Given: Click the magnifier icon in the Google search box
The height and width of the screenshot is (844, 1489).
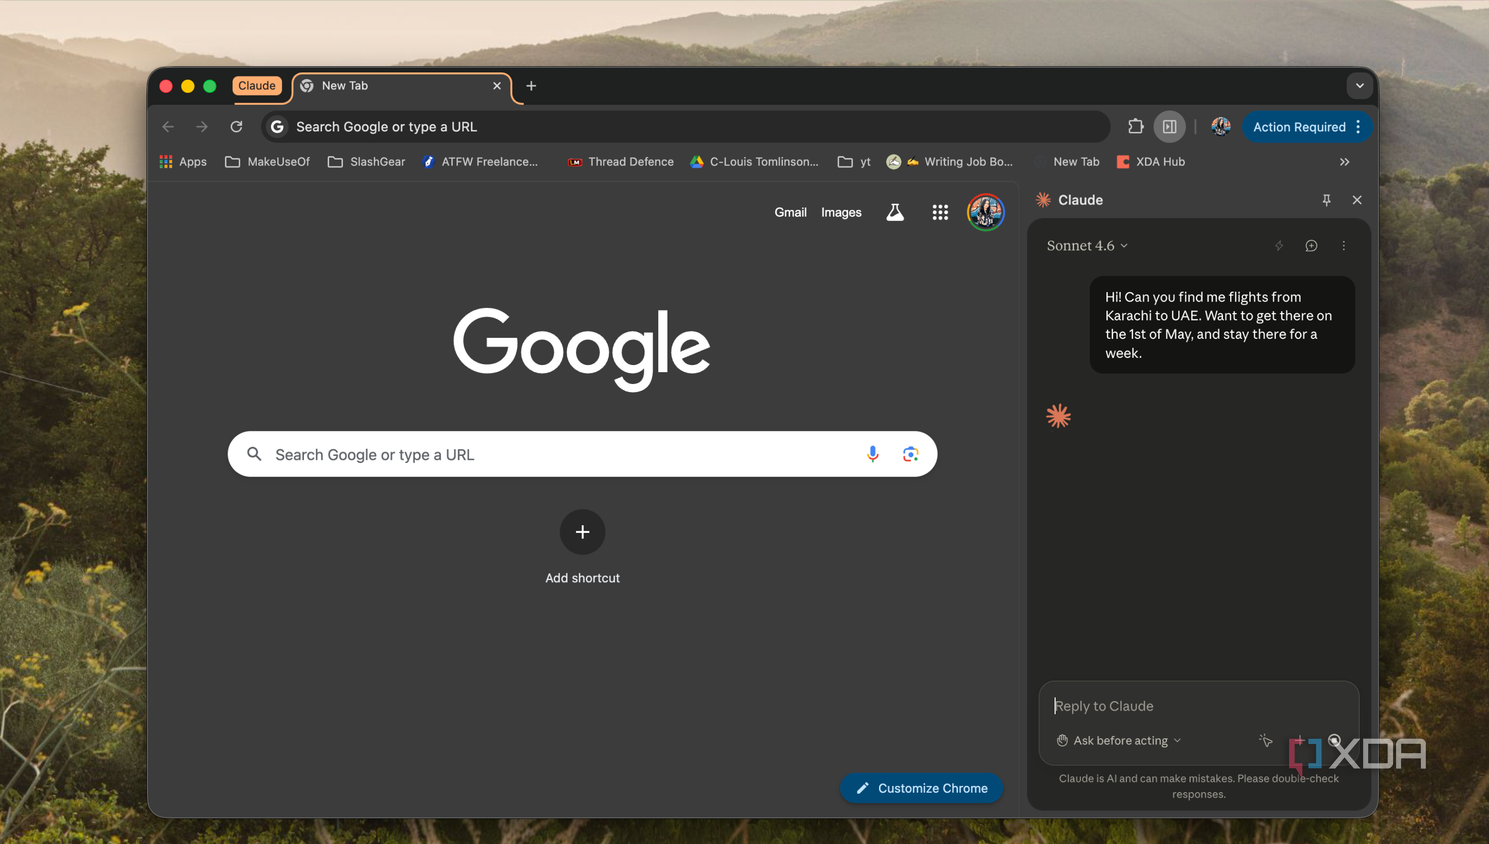Looking at the screenshot, I should [254, 454].
